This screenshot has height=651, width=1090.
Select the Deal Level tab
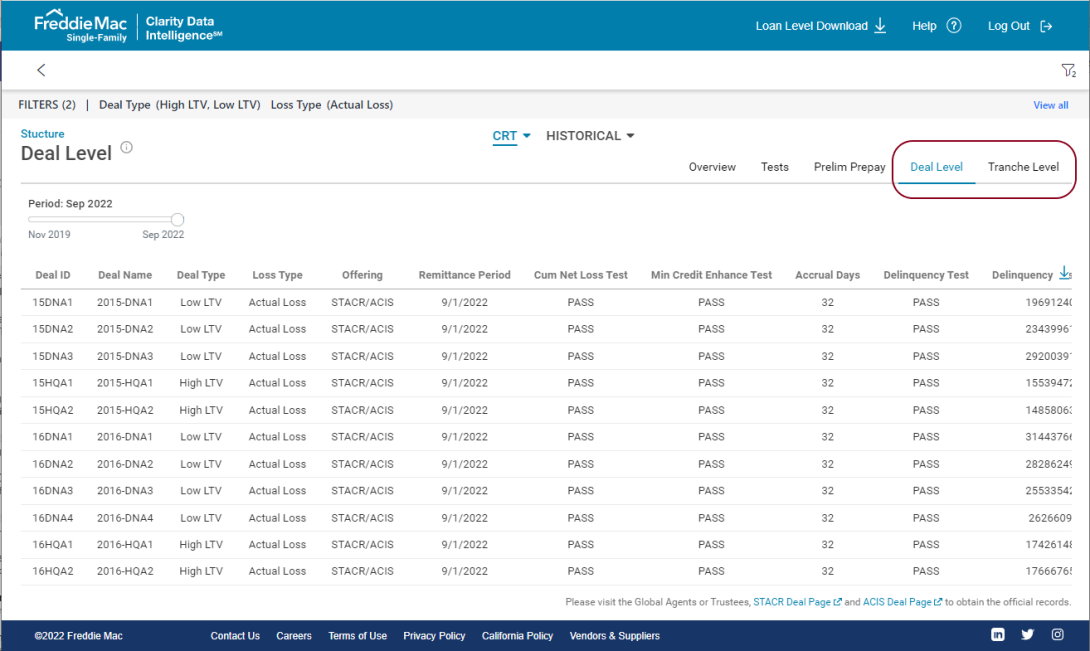point(936,167)
